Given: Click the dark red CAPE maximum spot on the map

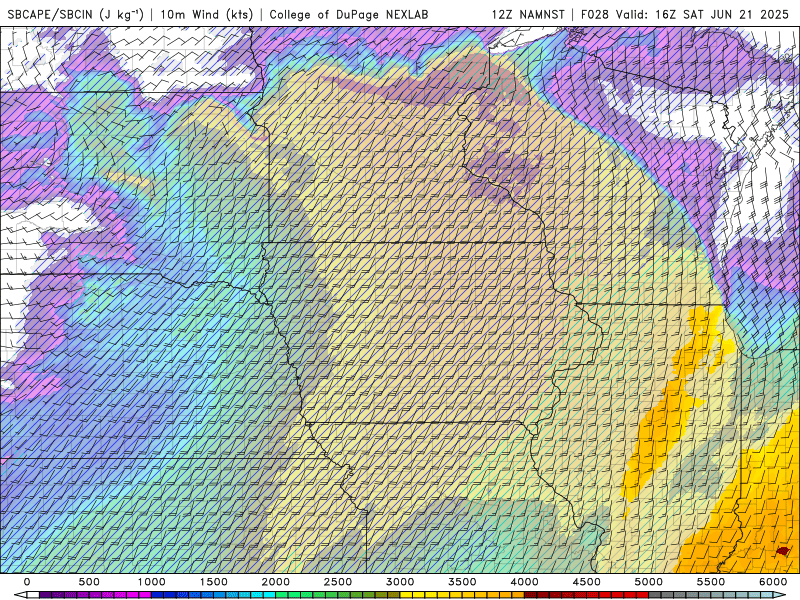Looking at the screenshot, I should (x=783, y=551).
